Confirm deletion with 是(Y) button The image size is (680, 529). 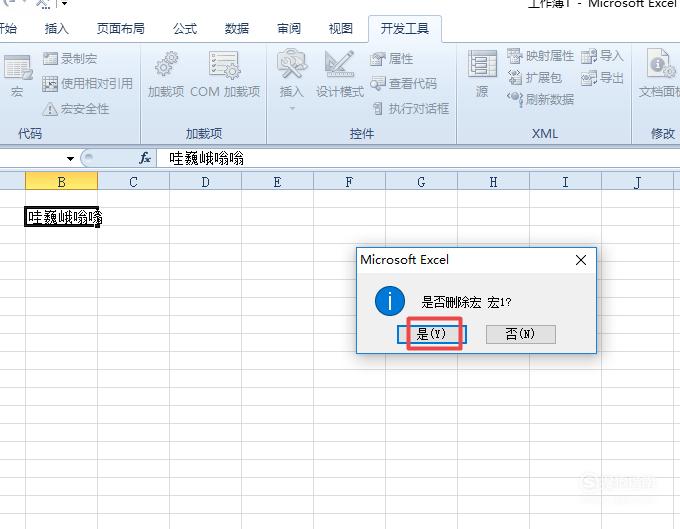(432, 334)
